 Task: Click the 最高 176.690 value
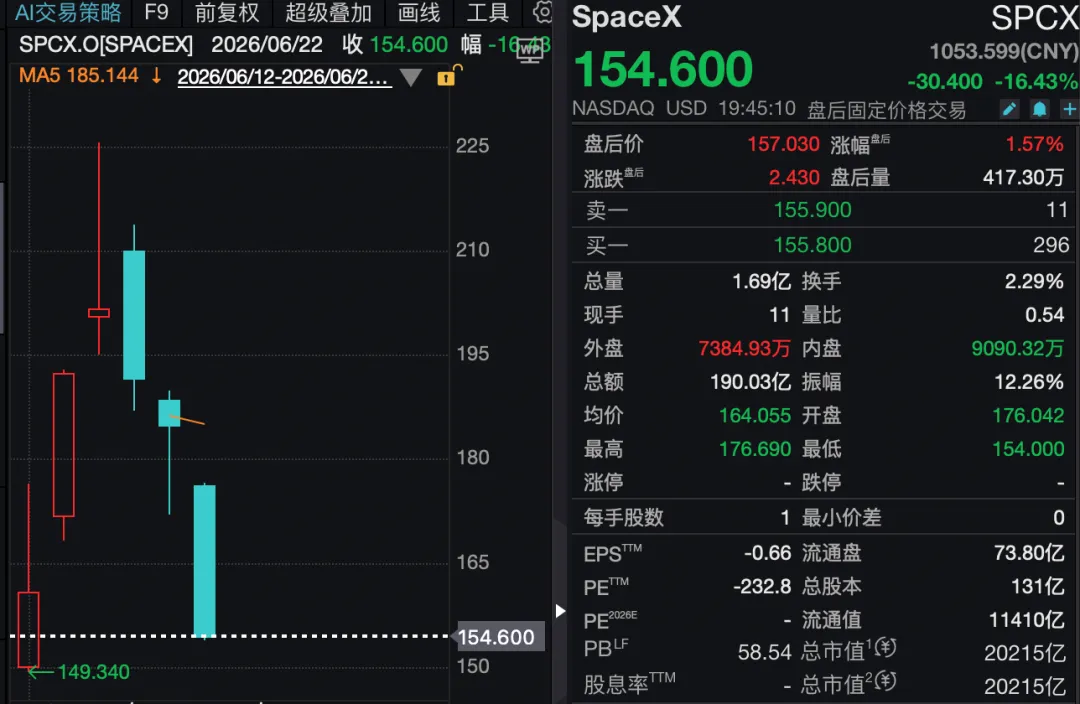(x=755, y=449)
